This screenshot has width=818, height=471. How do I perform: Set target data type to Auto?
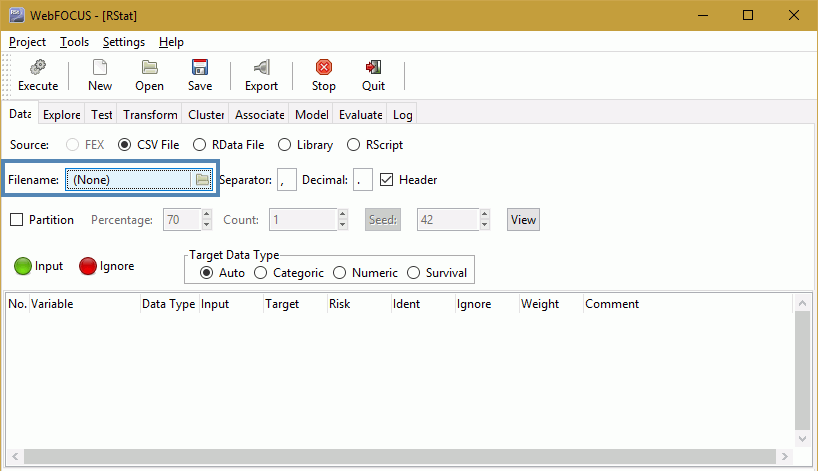207,273
